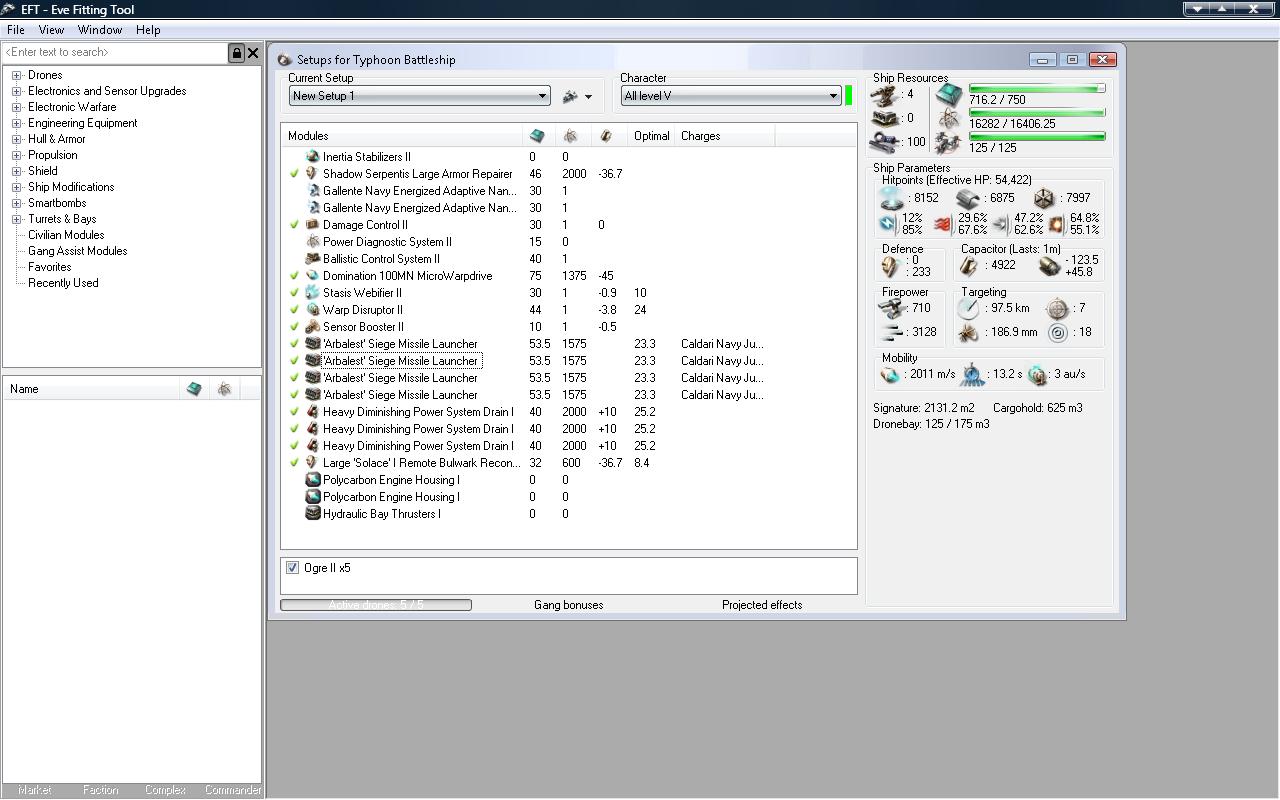Click the Power Diagnostic System II icon

coord(312,242)
